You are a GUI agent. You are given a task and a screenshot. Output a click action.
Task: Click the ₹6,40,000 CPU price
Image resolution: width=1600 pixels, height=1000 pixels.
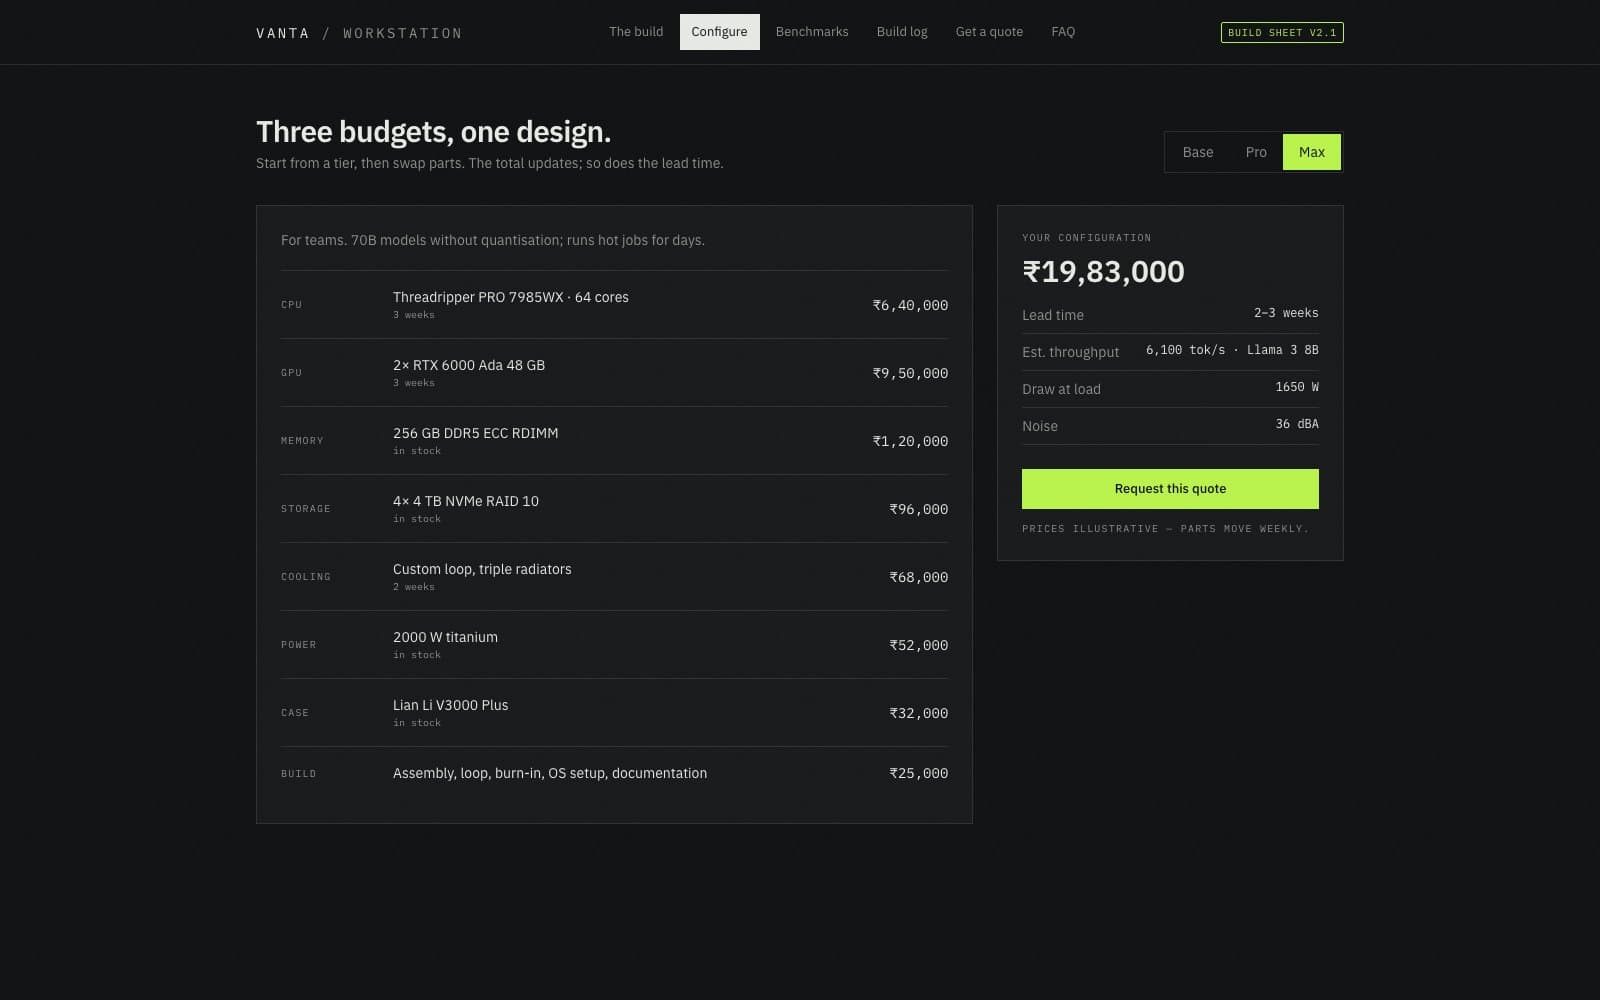tap(910, 305)
